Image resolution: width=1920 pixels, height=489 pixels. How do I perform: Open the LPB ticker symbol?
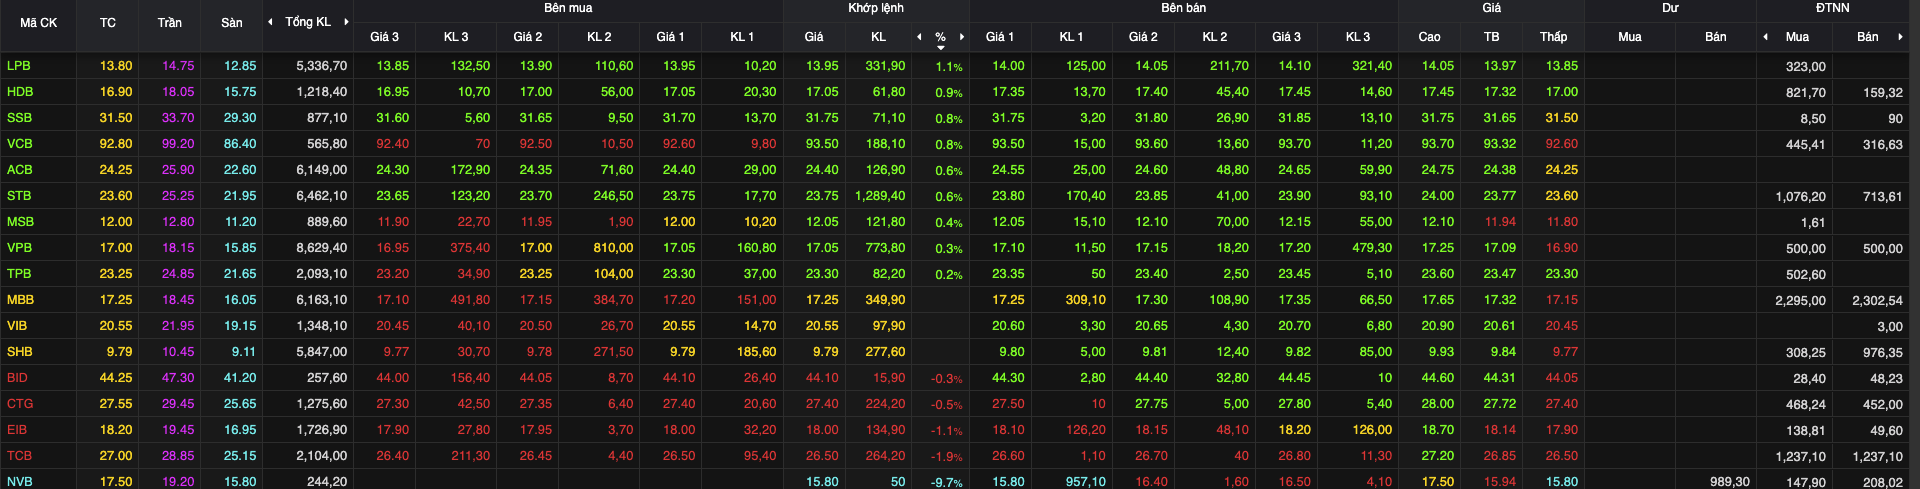click(19, 65)
